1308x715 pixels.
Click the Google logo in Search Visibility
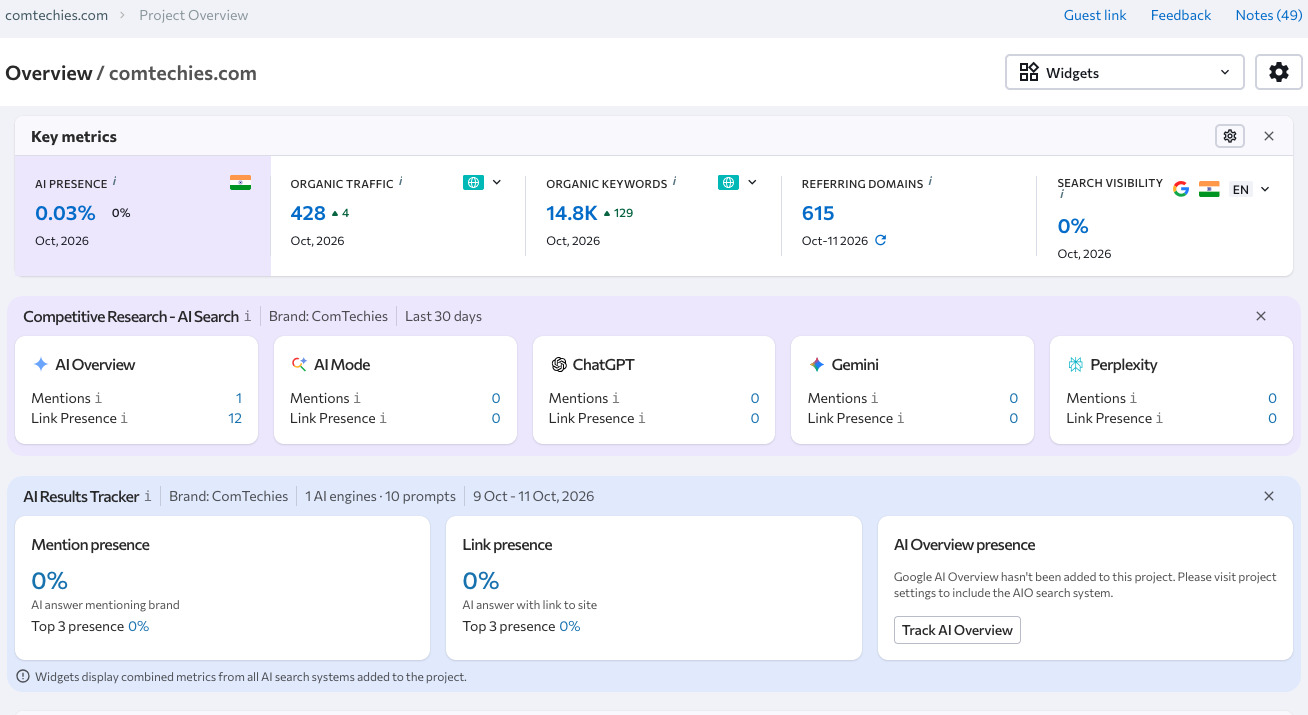pos(1181,189)
